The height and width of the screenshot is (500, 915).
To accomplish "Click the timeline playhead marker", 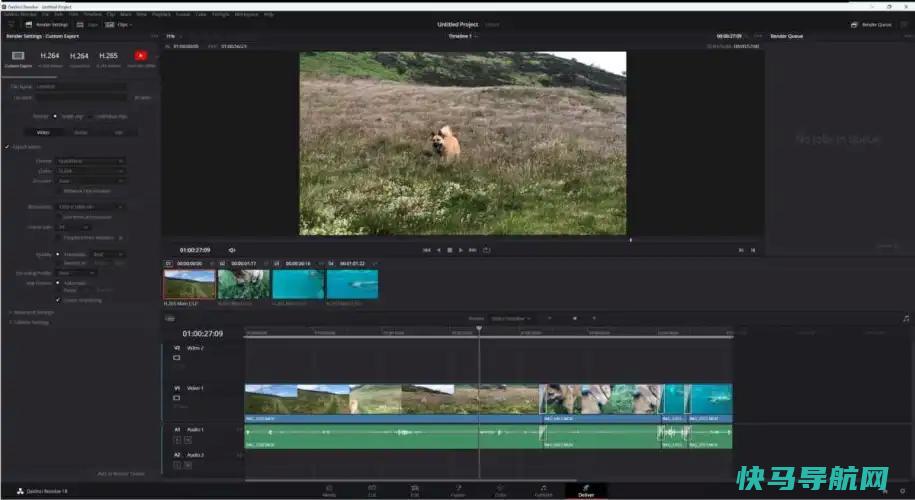I will tap(479, 329).
